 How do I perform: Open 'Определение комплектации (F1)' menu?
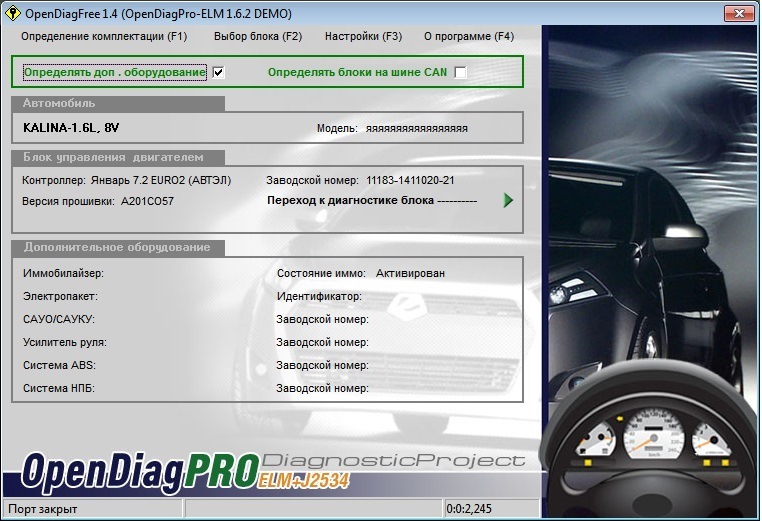pos(104,36)
